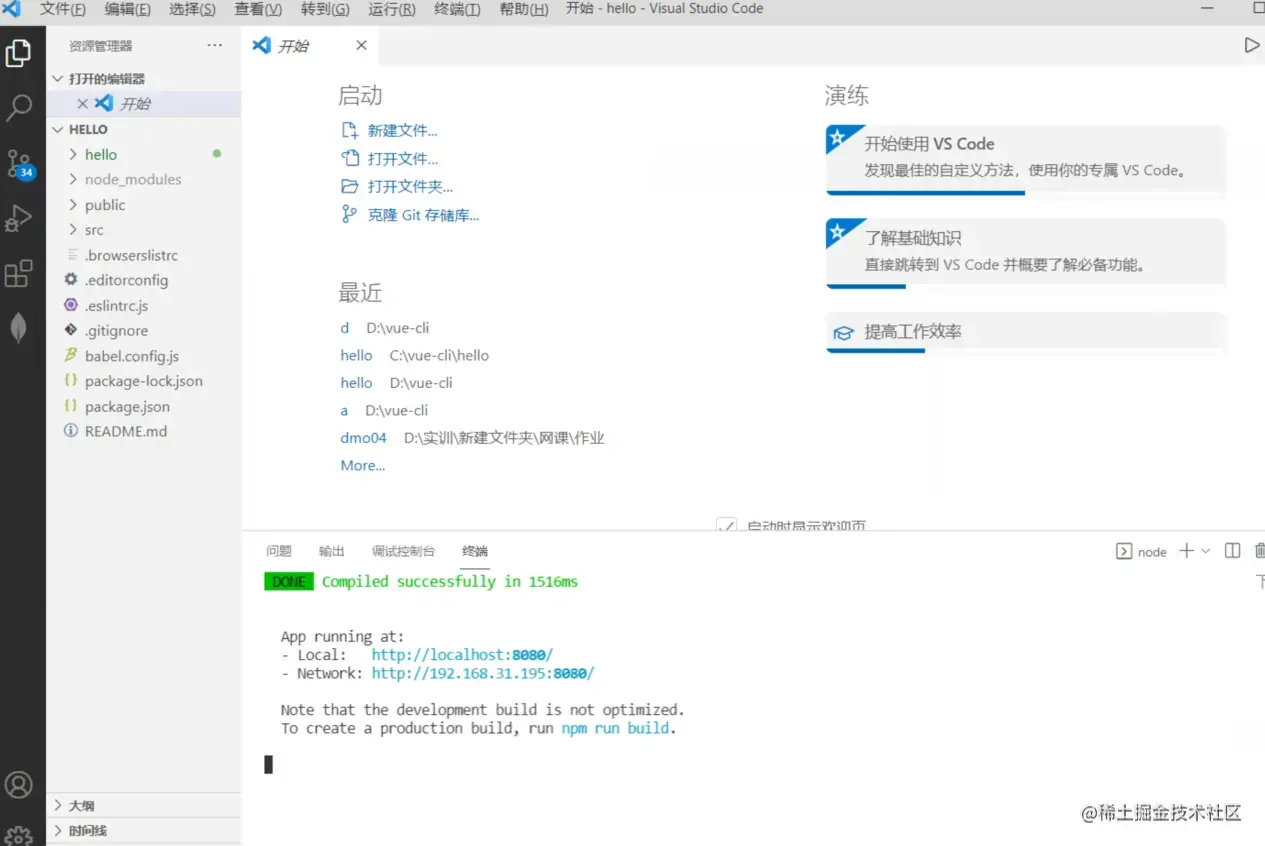Open the Extensions view
Image resolution: width=1265 pixels, height=846 pixels.
[x=18, y=274]
